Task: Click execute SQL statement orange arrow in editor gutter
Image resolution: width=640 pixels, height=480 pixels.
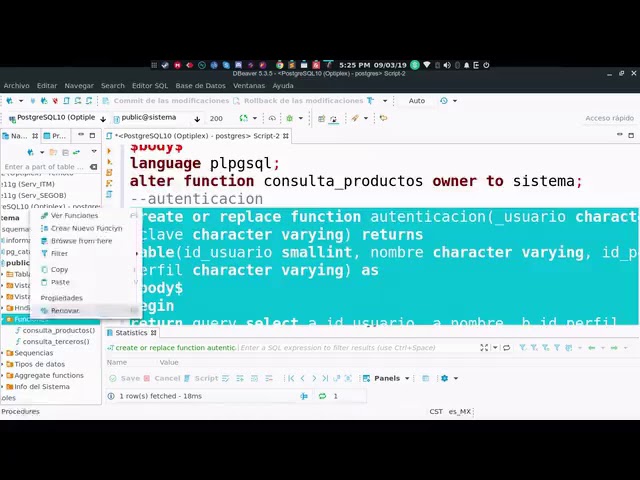Action: pyautogui.click(x=109, y=151)
